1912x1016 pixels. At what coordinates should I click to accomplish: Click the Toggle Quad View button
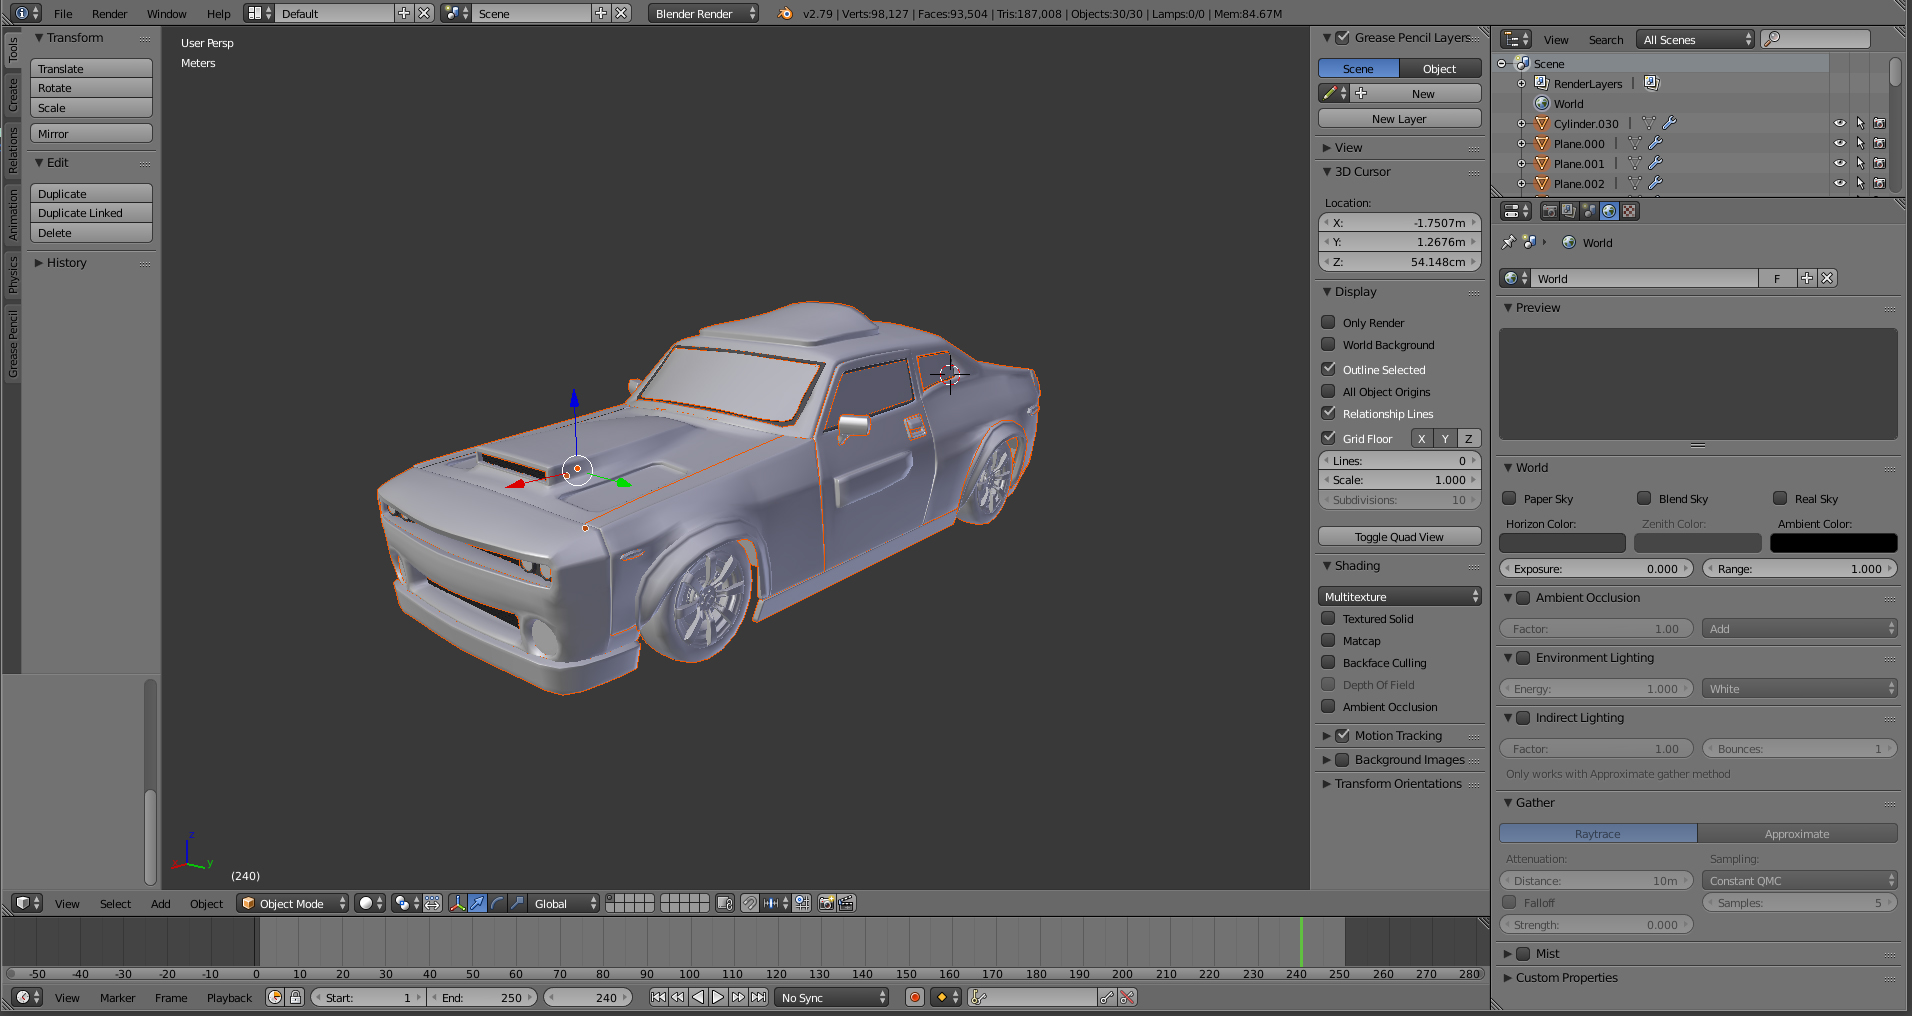tap(1399, 537)
